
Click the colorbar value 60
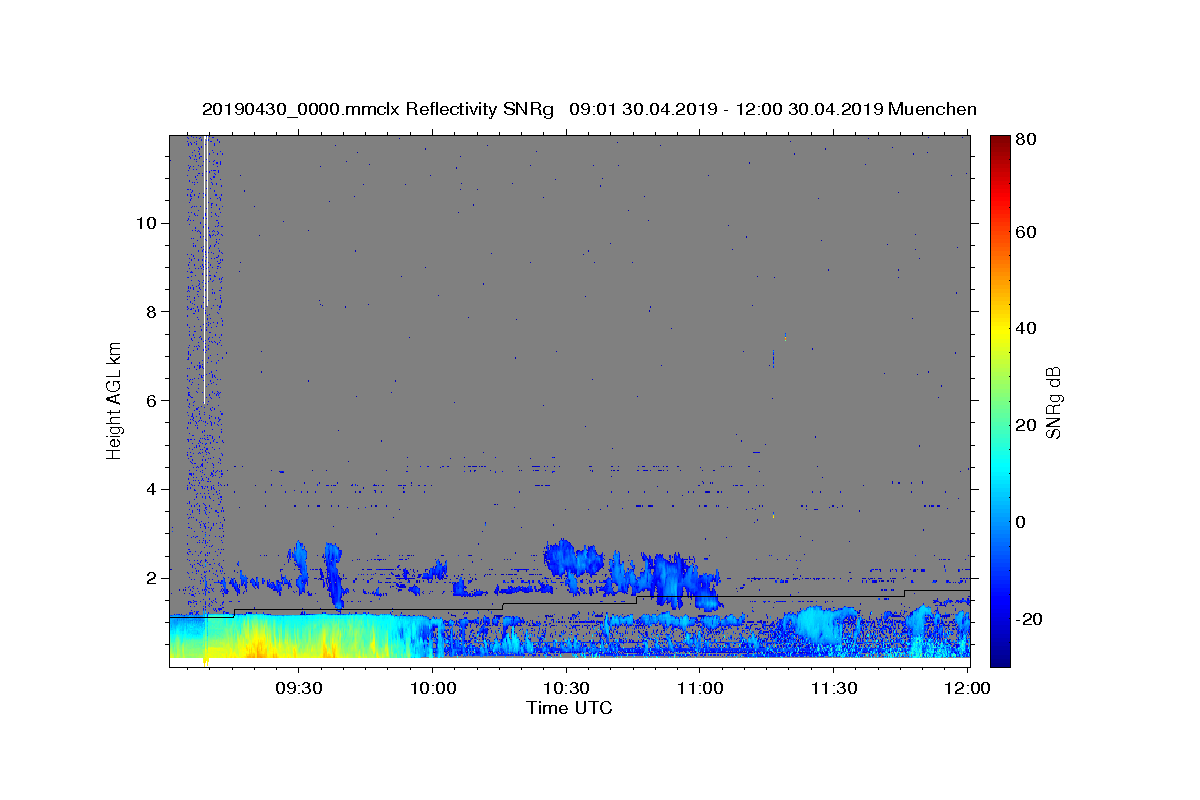1026,232
